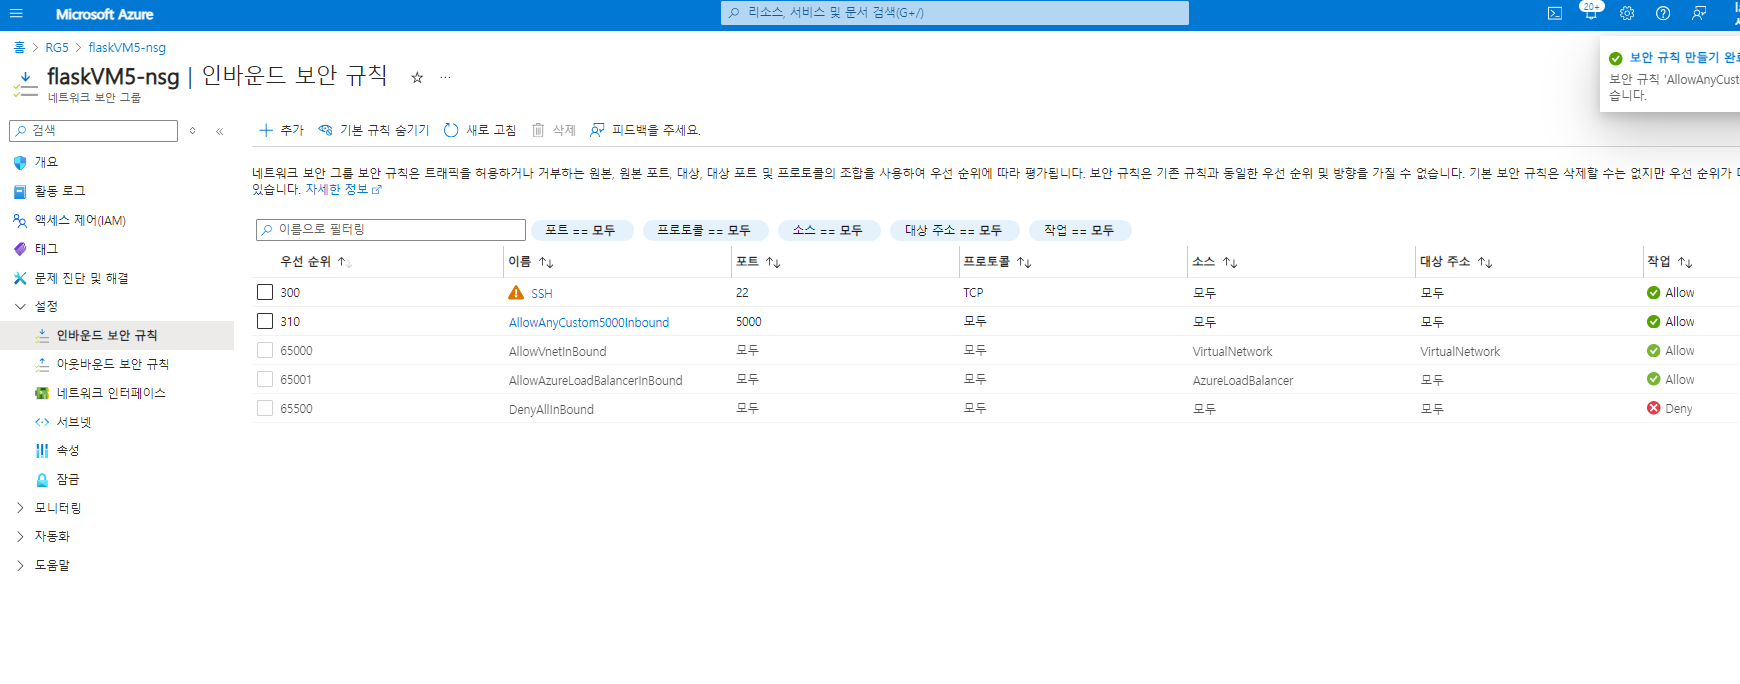
Task: Pin flaskVM5-nsg with the favorite star
Action: [x=417, y=77]
